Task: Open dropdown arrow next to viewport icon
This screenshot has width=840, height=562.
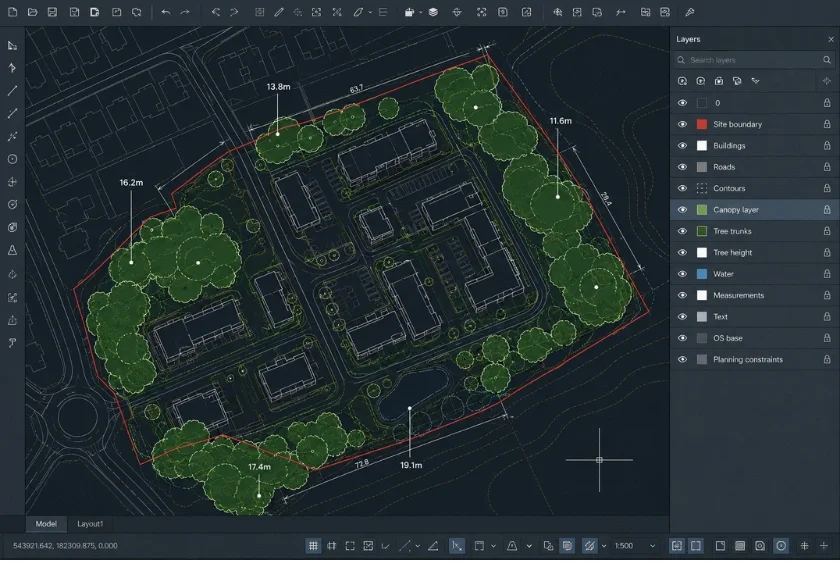Action: [x=493, y=546]
